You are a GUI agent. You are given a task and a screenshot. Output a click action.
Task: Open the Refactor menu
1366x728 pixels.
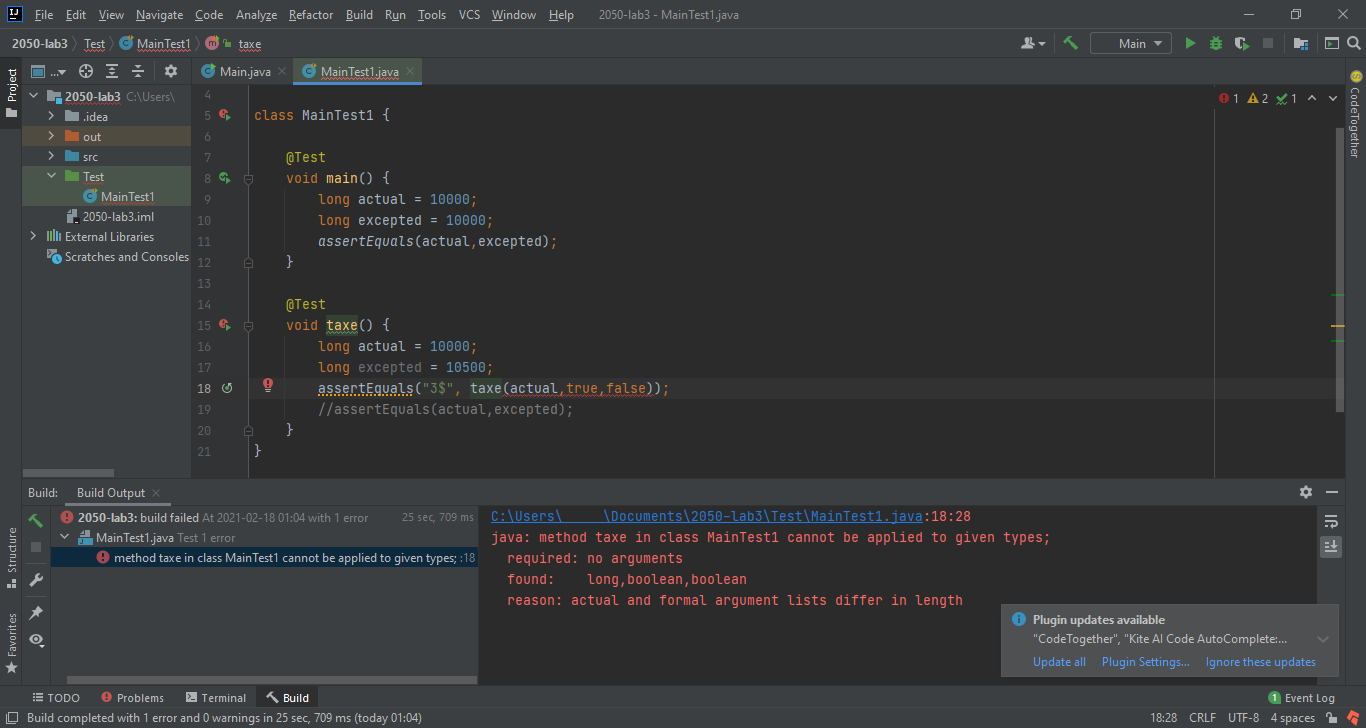310,15
